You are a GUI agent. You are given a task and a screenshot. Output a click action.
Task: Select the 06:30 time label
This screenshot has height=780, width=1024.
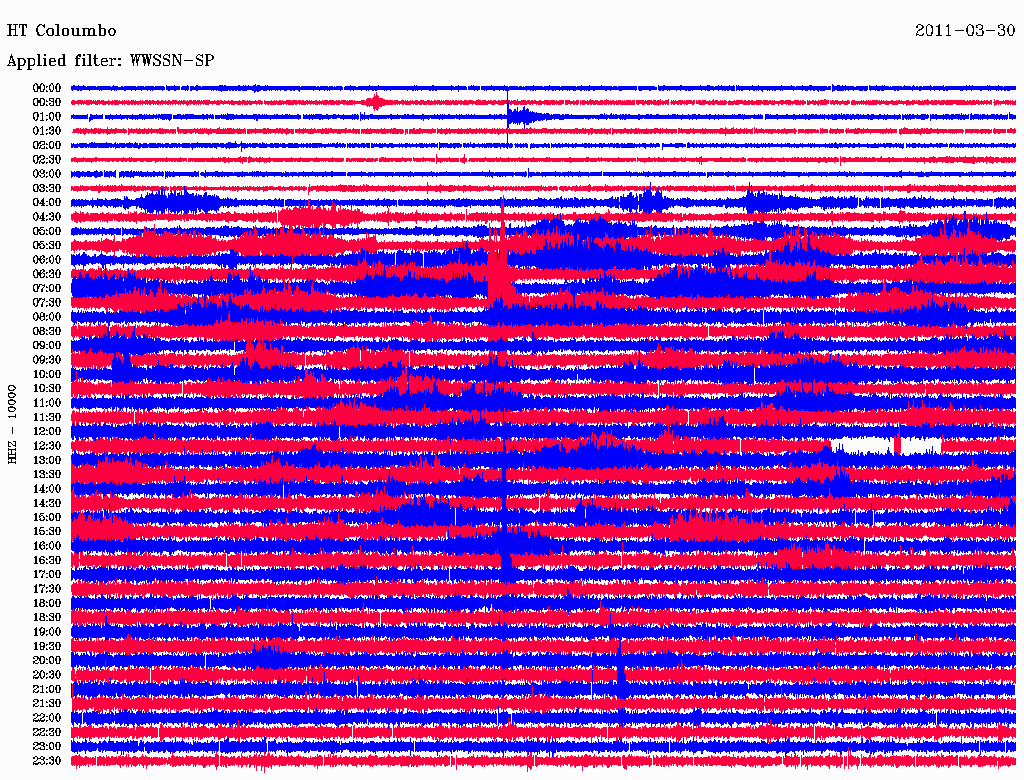tap(46, 274)
